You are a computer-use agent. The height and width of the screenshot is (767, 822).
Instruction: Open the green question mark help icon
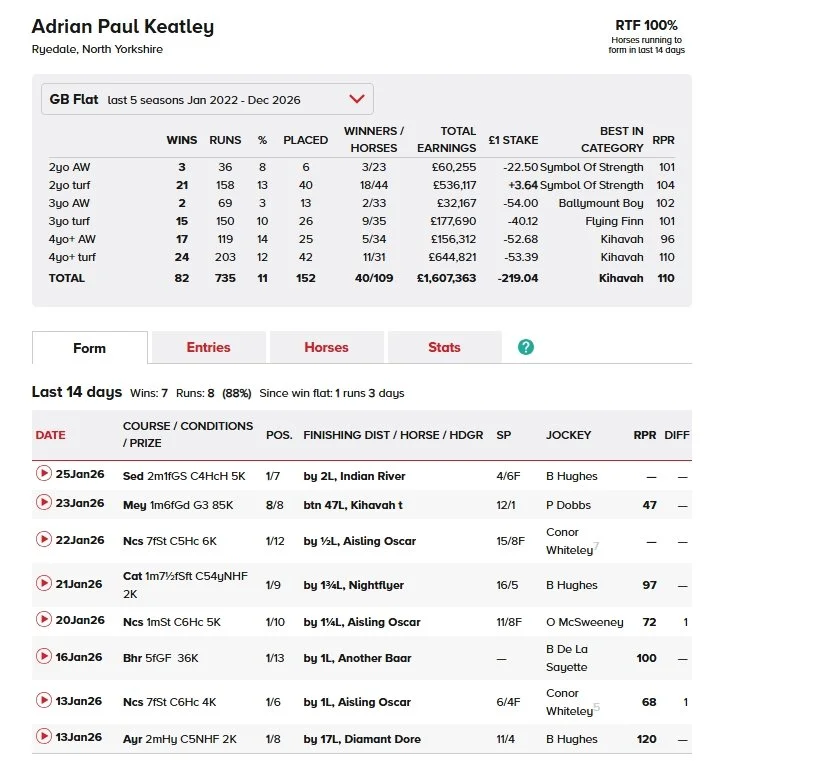(525, 347)
